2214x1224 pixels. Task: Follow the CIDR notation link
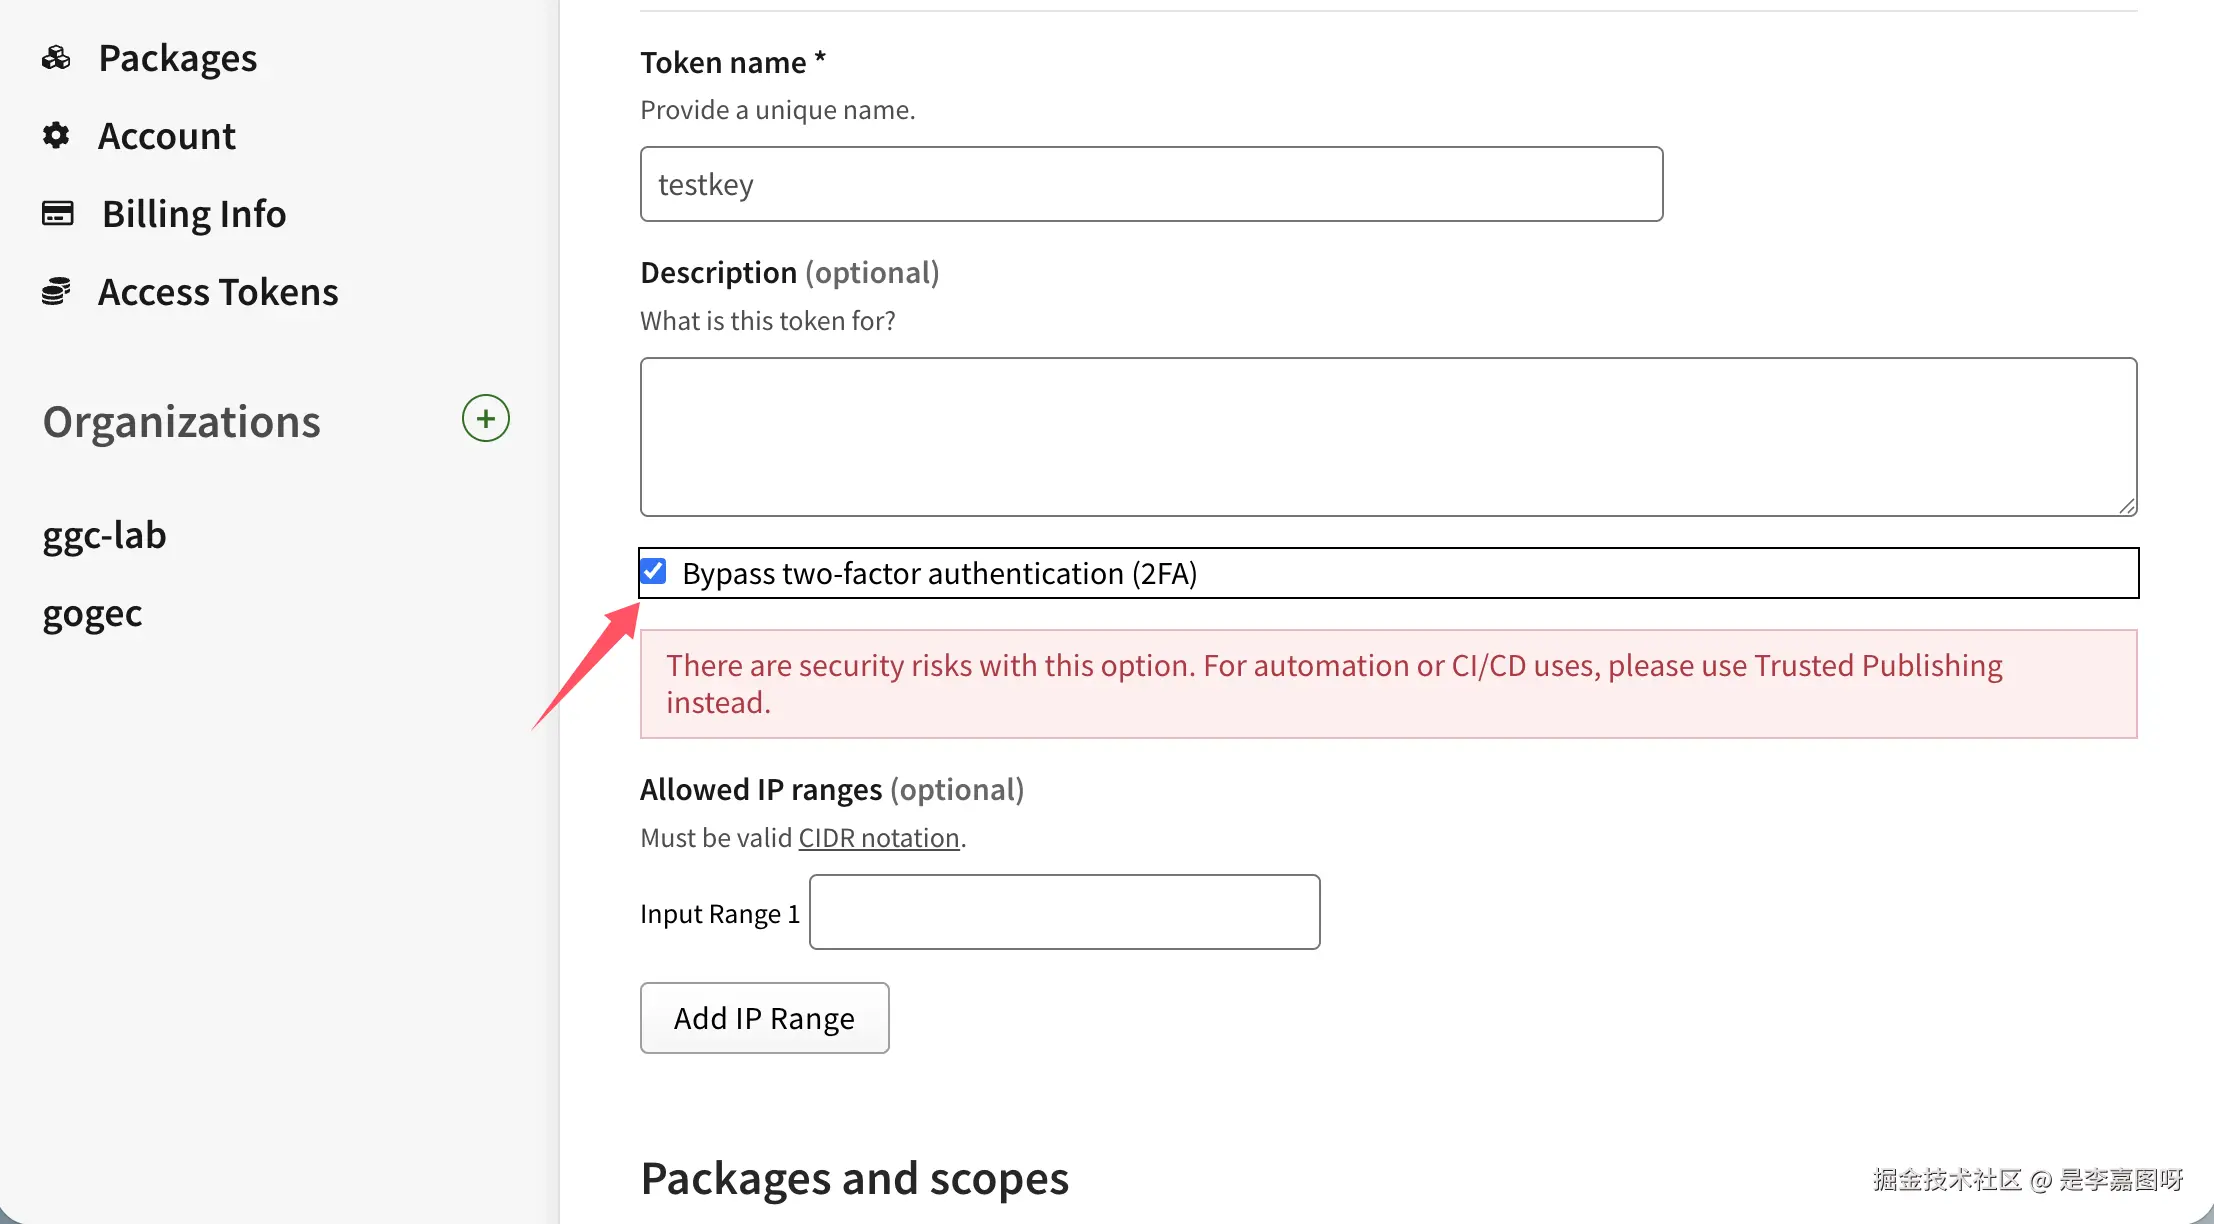point(878,838)
